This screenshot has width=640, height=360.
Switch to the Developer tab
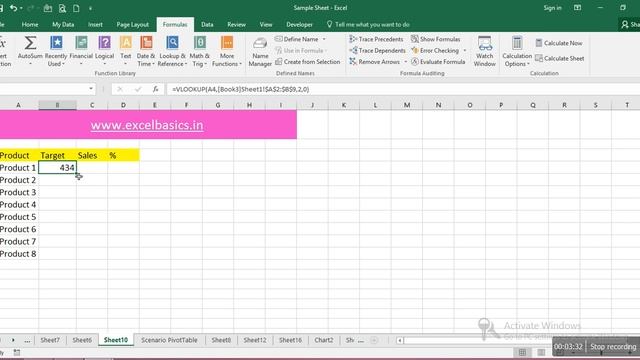pos(299,24)
